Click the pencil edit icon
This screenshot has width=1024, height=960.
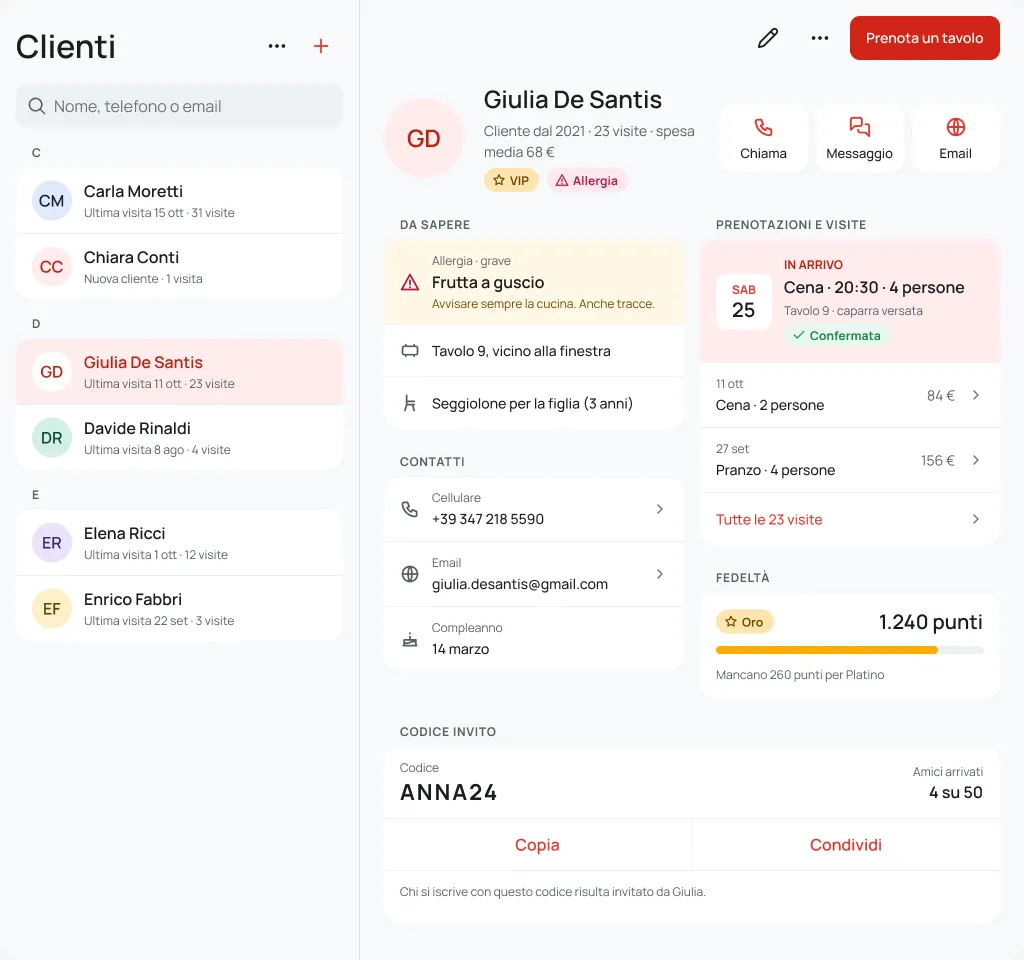(767, 39)
